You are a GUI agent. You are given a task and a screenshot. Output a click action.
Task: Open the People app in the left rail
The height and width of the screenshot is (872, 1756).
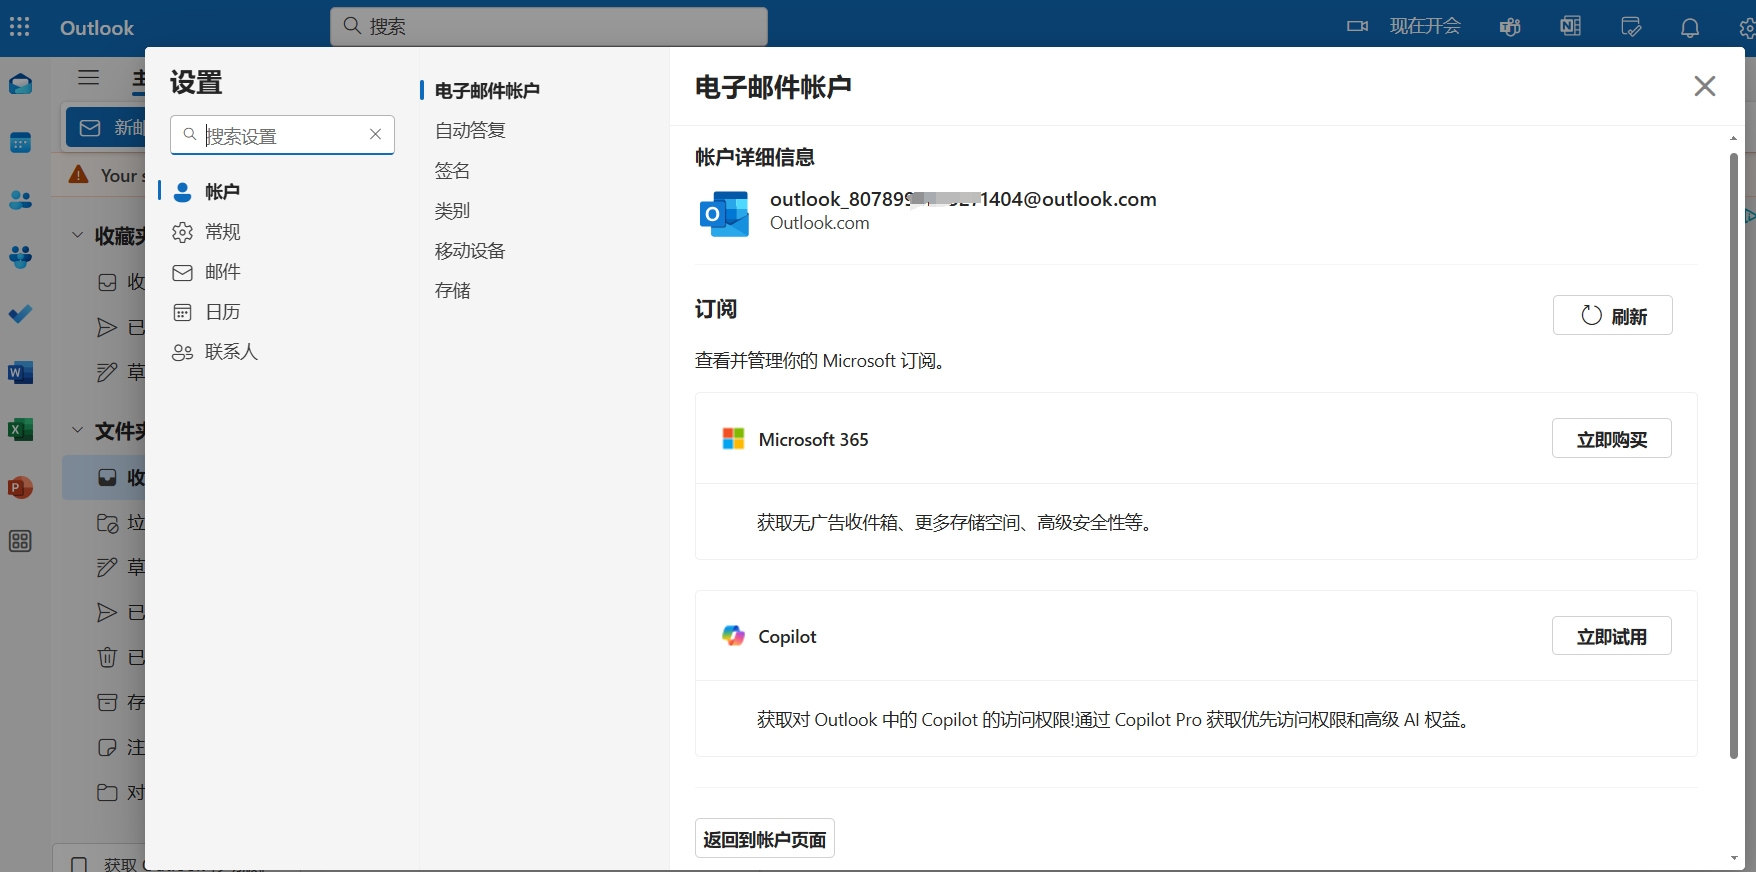click(20, 201)
